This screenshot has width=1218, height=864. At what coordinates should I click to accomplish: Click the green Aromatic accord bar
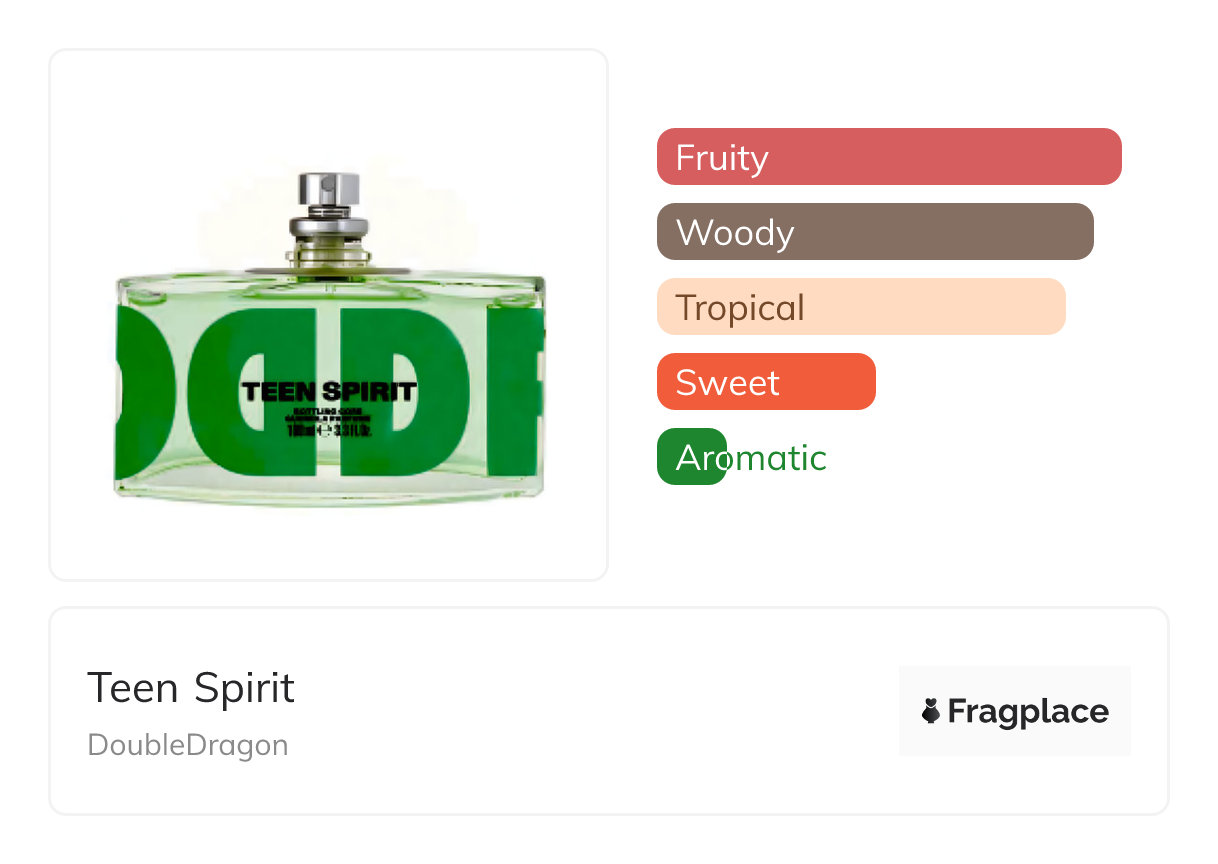(691, 457)
